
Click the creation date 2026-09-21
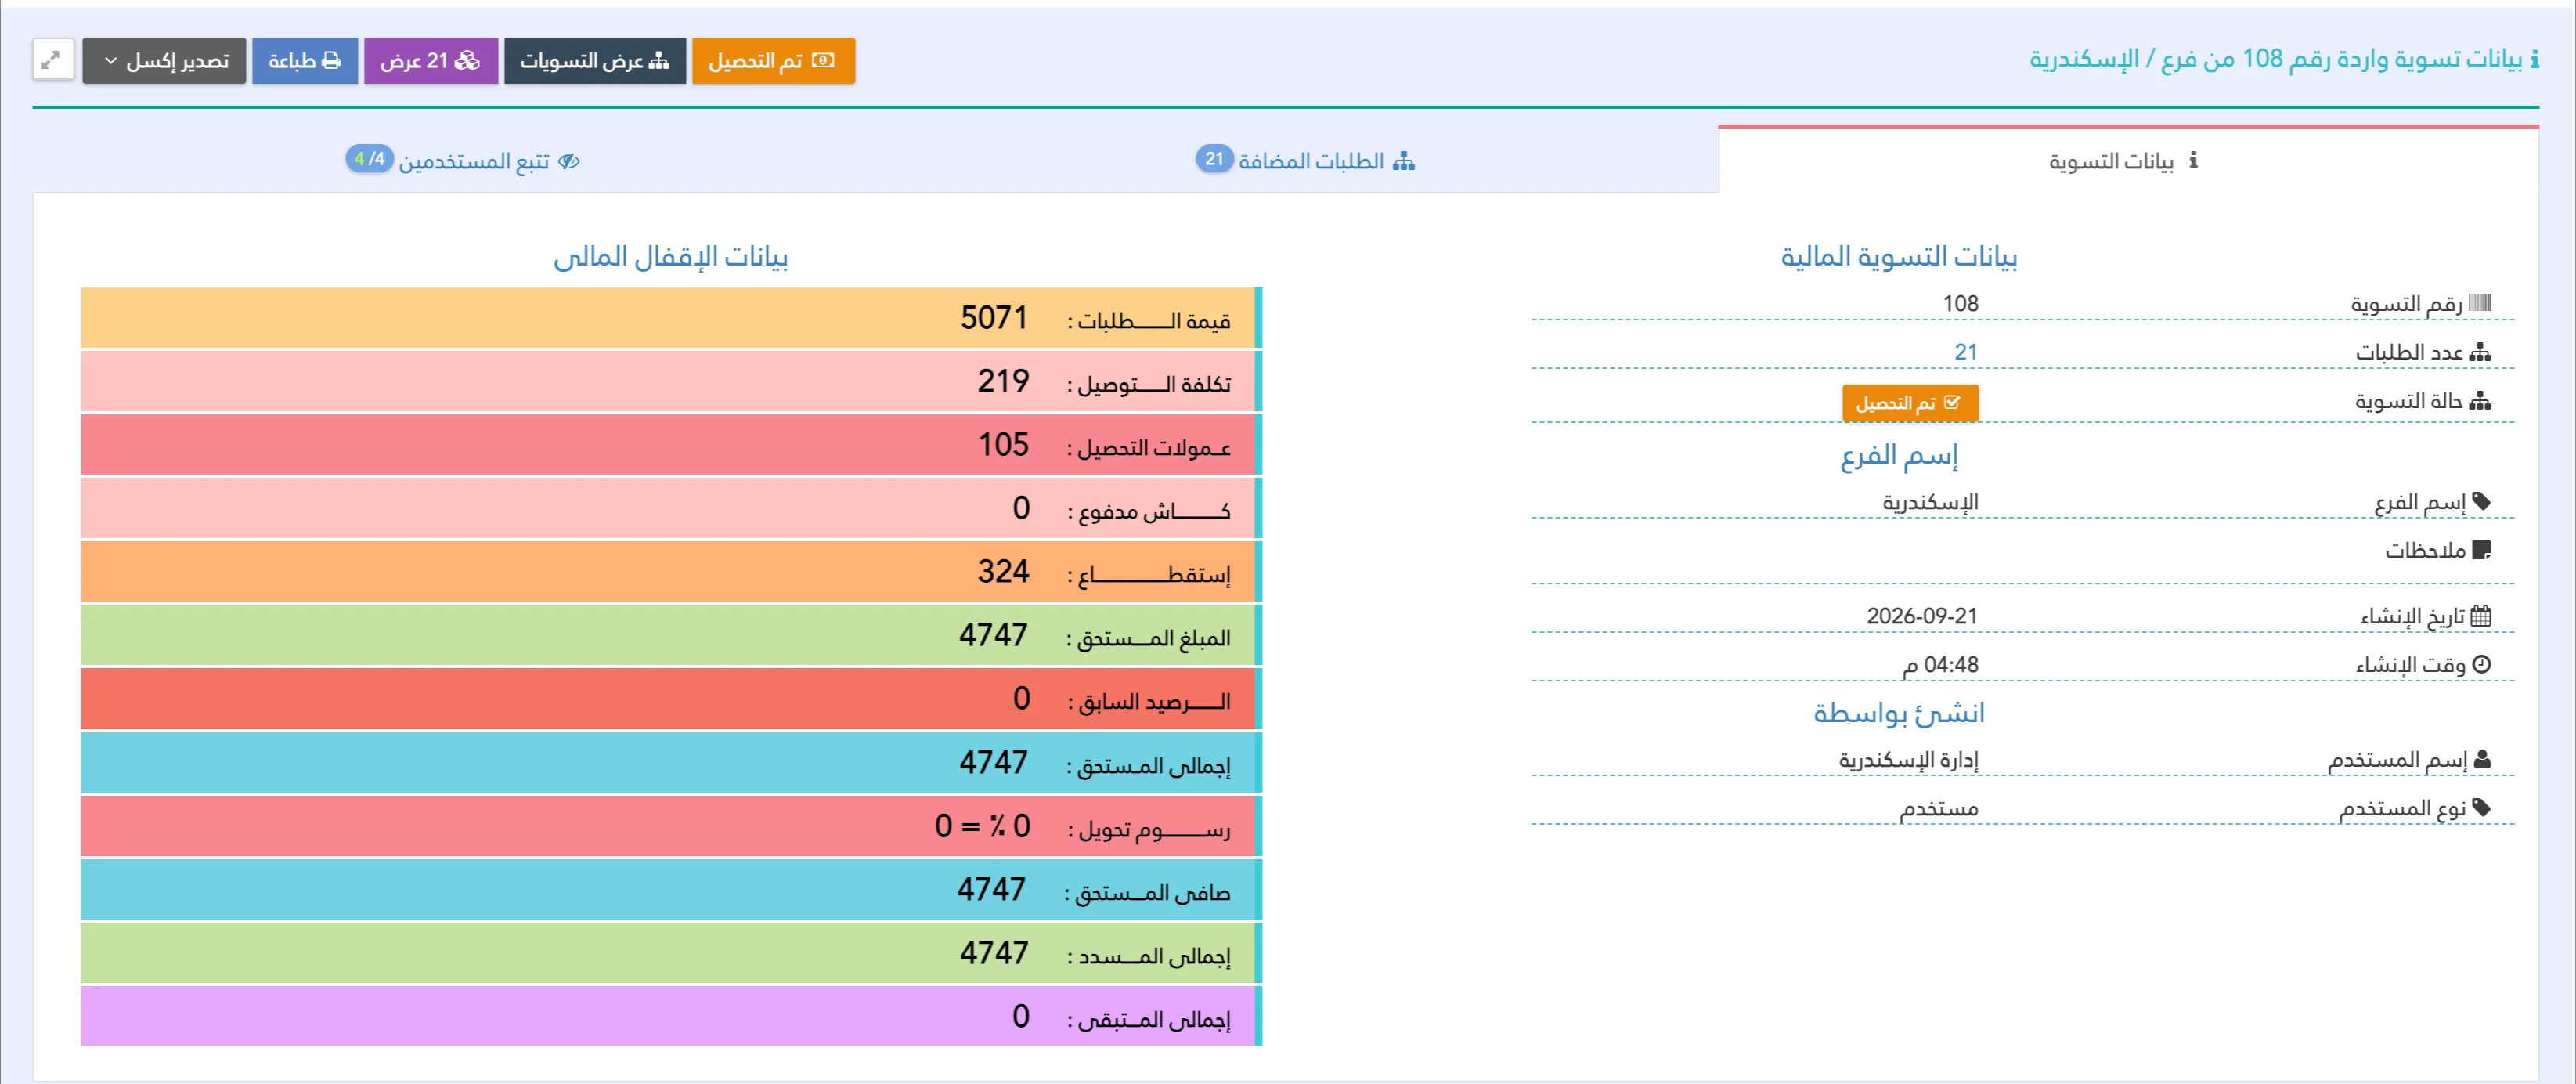click(x=1922, y=616)
